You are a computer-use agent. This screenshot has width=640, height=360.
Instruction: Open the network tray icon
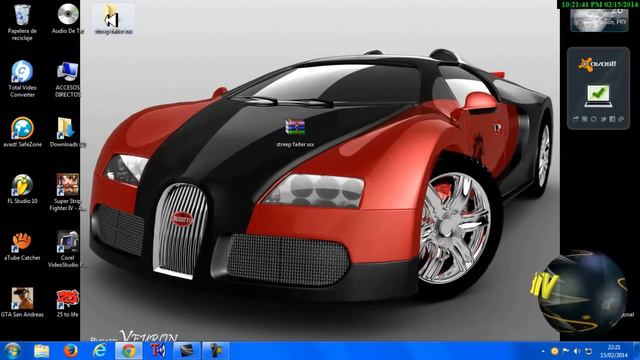(589, 351)
